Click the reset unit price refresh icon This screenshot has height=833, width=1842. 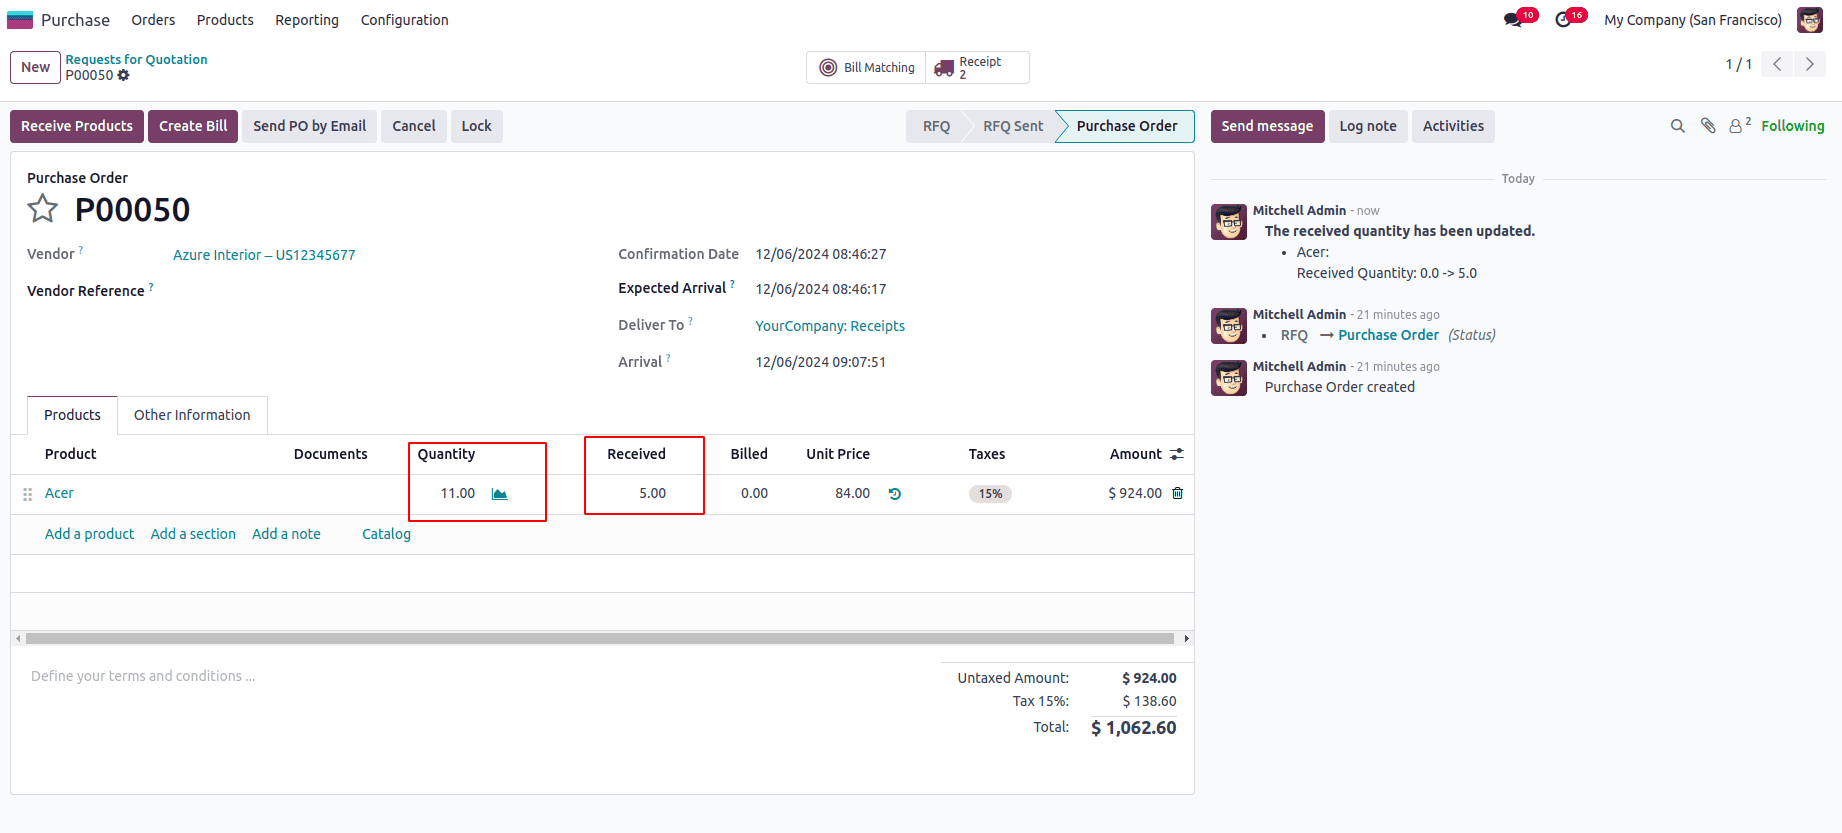coord(895,494)
